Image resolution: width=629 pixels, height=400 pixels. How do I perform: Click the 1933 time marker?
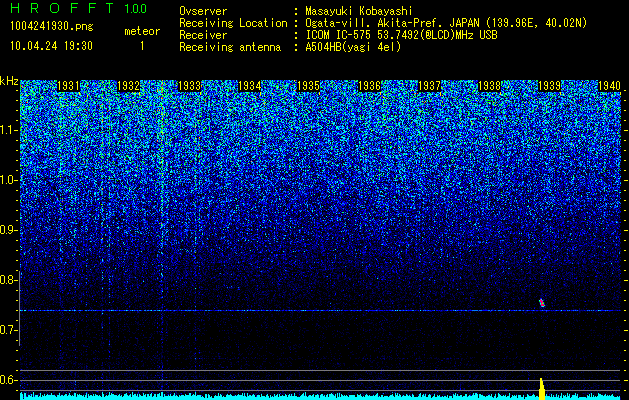(189, 86)
